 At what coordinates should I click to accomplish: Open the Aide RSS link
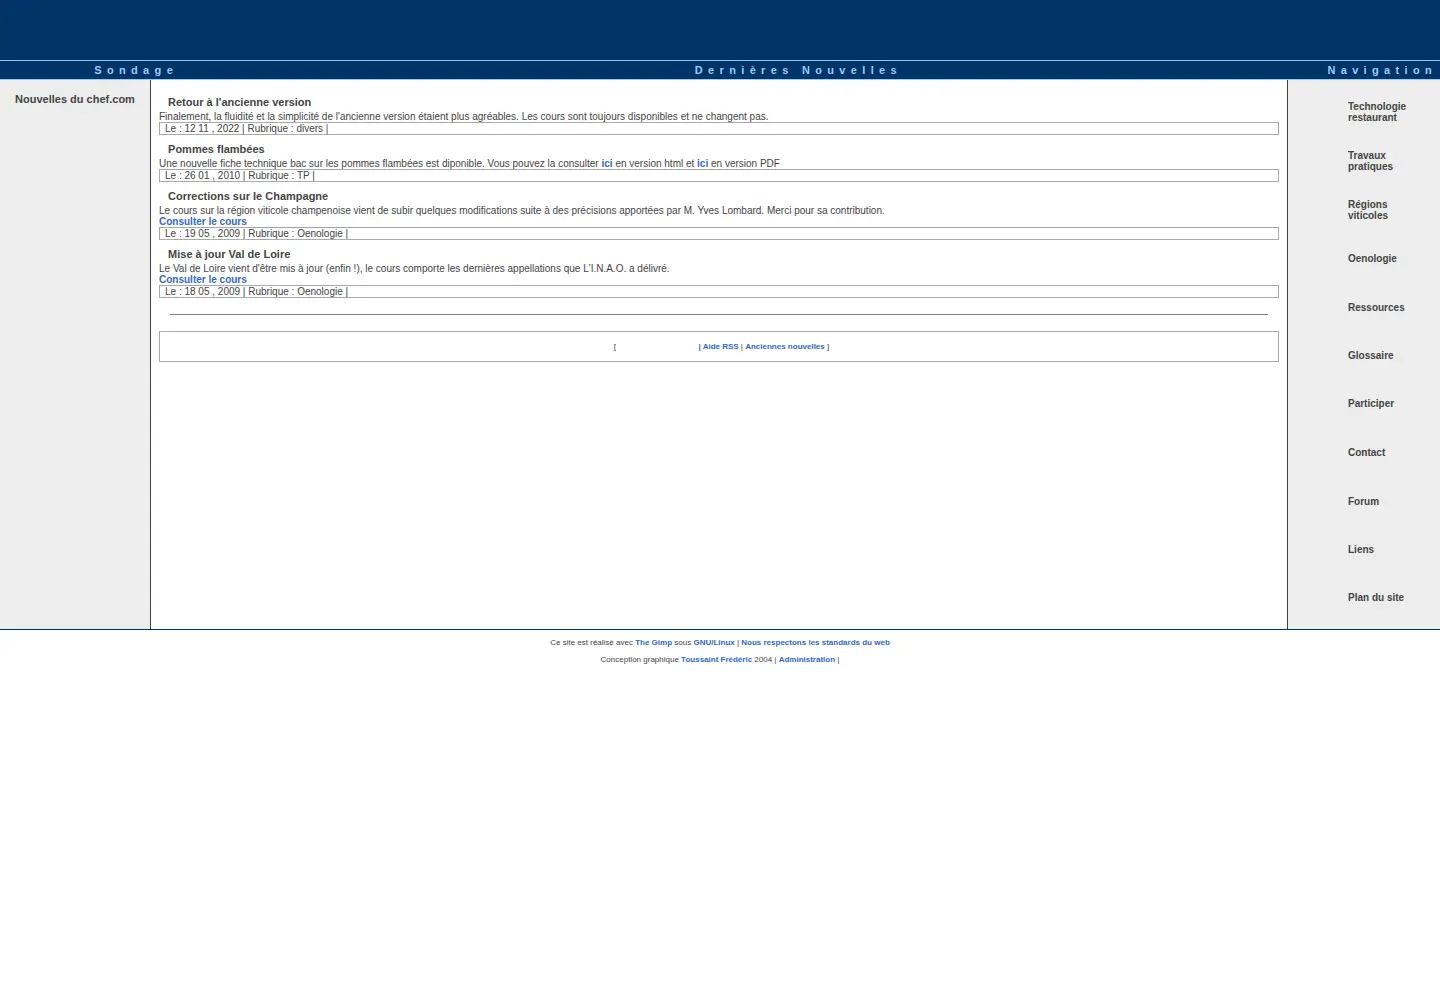tap(720, 347)
